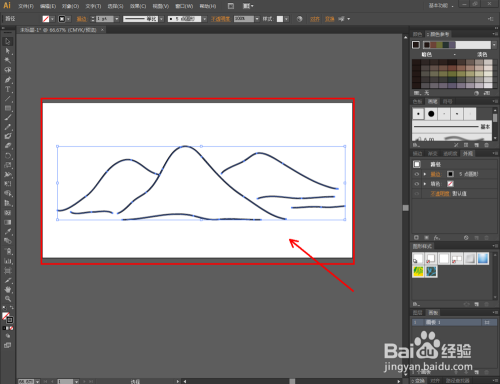
Task: Switch to the Layers 图层 tab
Action: 417,313
